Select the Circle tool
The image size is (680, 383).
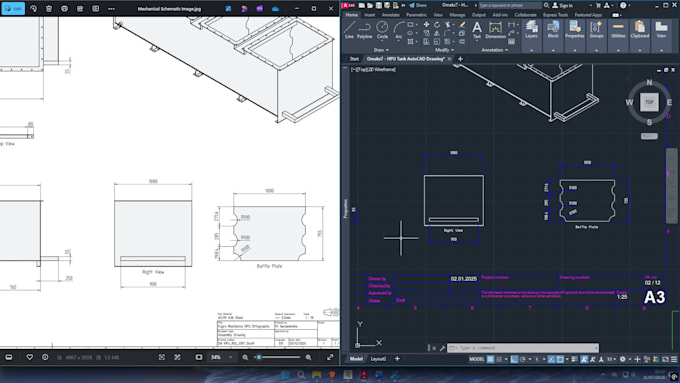[x=382, y=30]
